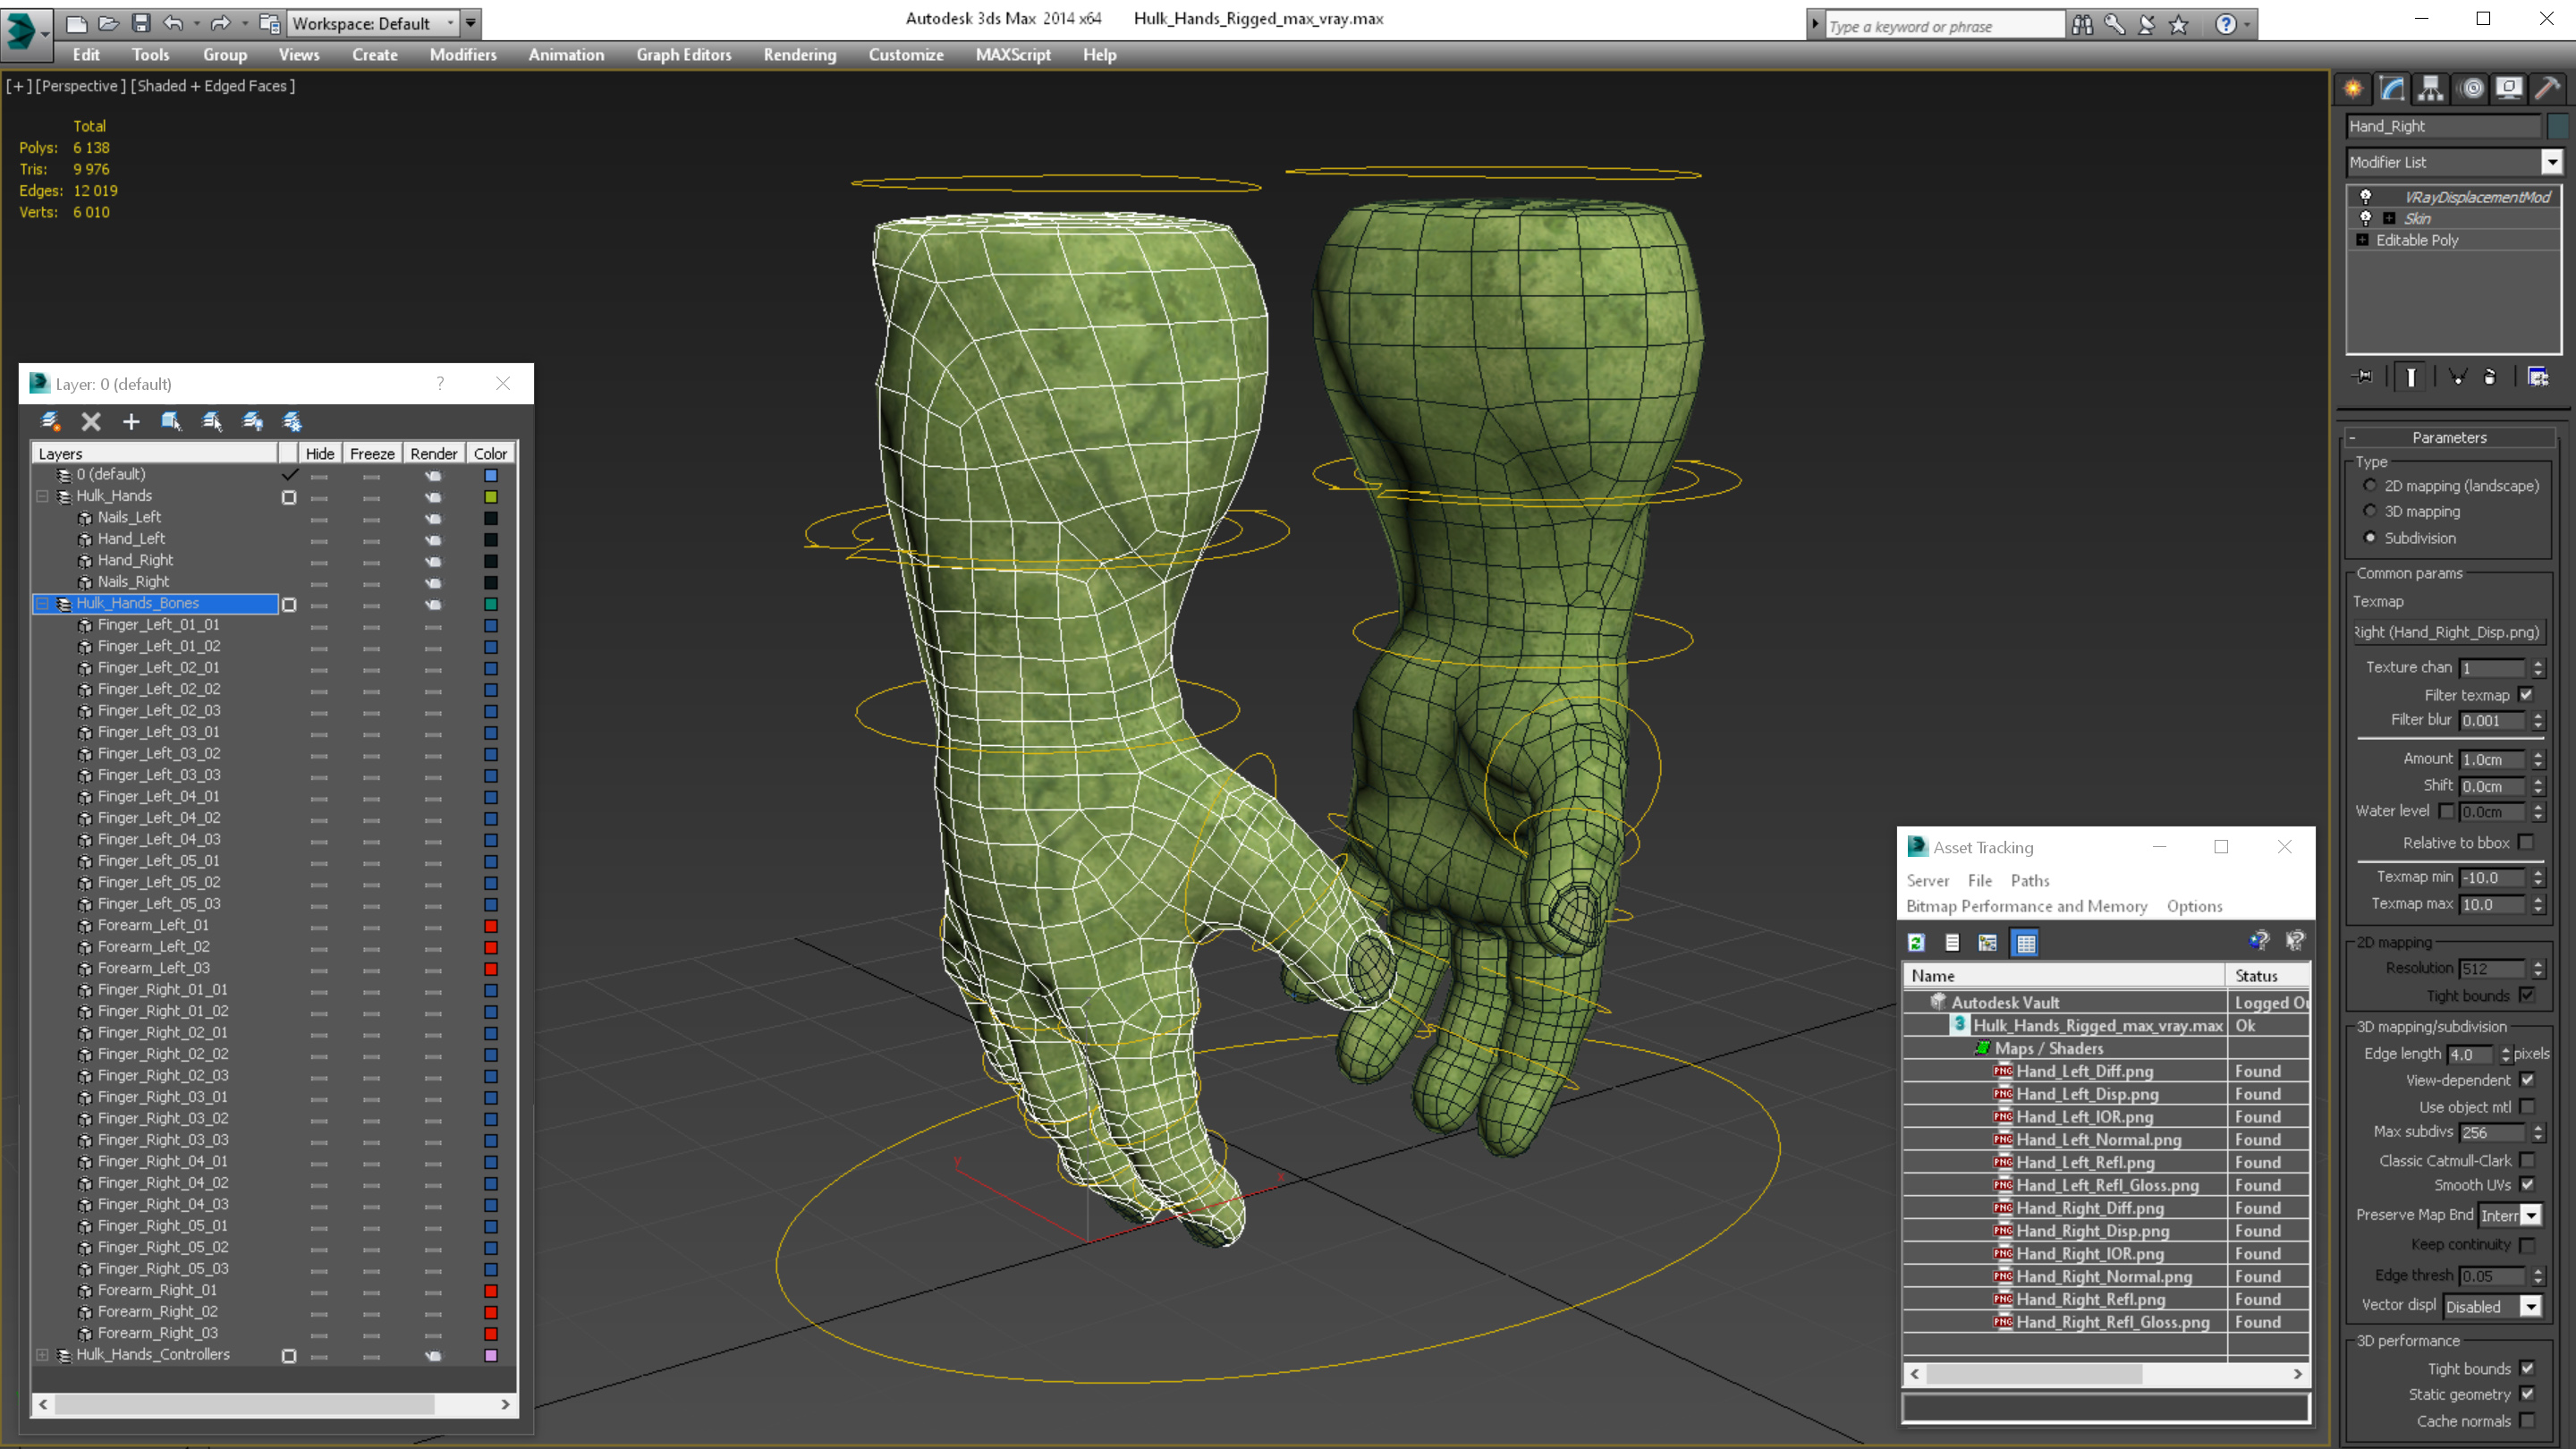Viewport: 2576px width, 1449px height.
Task: Click Refresh icon in Asset Tracking toolbar
Action: 1916,942
